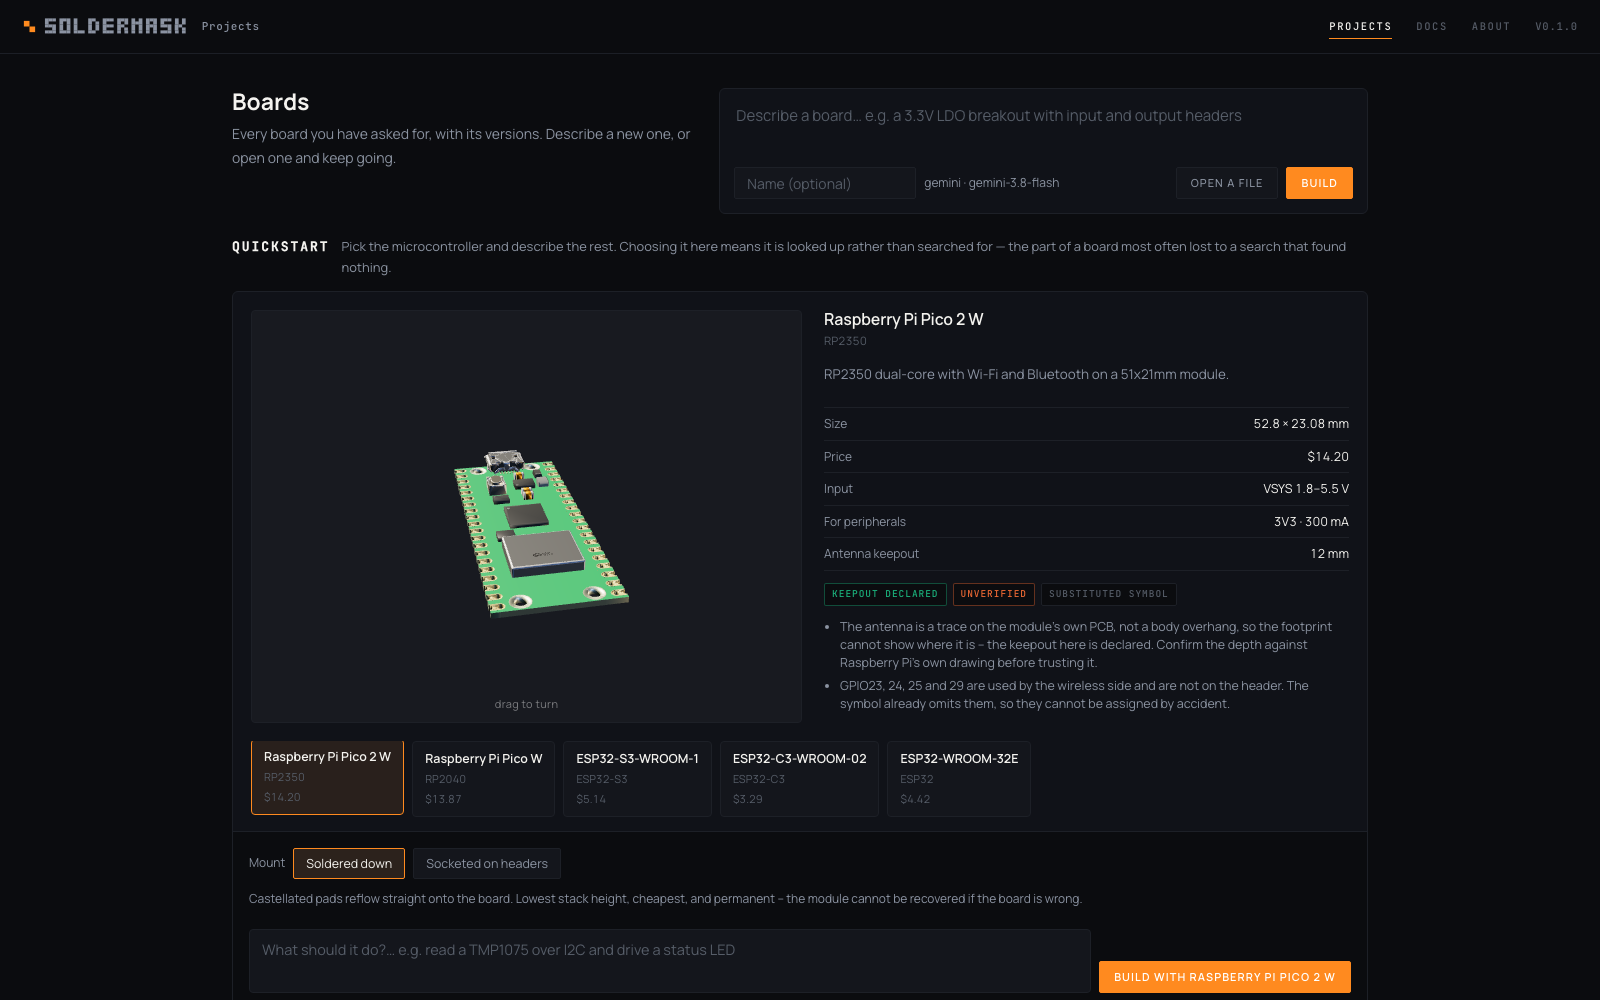Click the Soldermask logo icon
Viewport: 1600px width, 1000px height.
tap(30, 26)
